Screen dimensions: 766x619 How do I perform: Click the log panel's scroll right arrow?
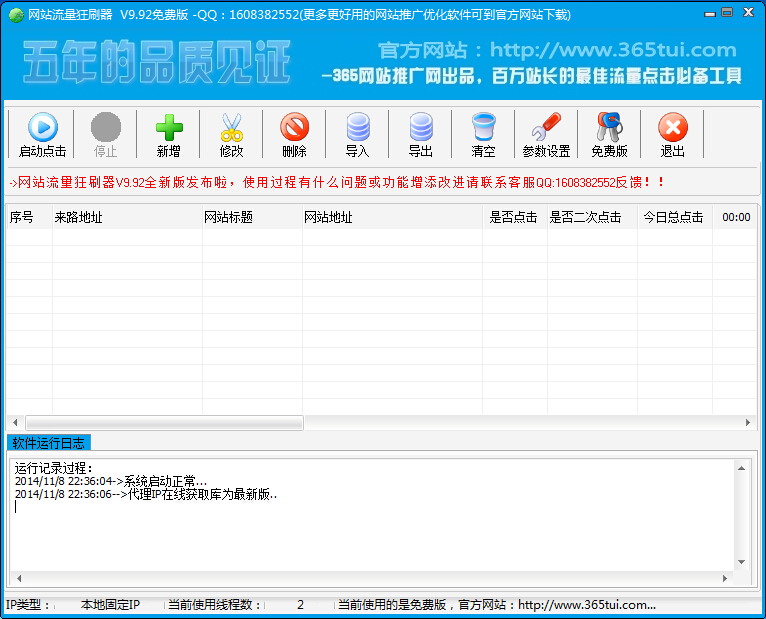coord(725,578)
